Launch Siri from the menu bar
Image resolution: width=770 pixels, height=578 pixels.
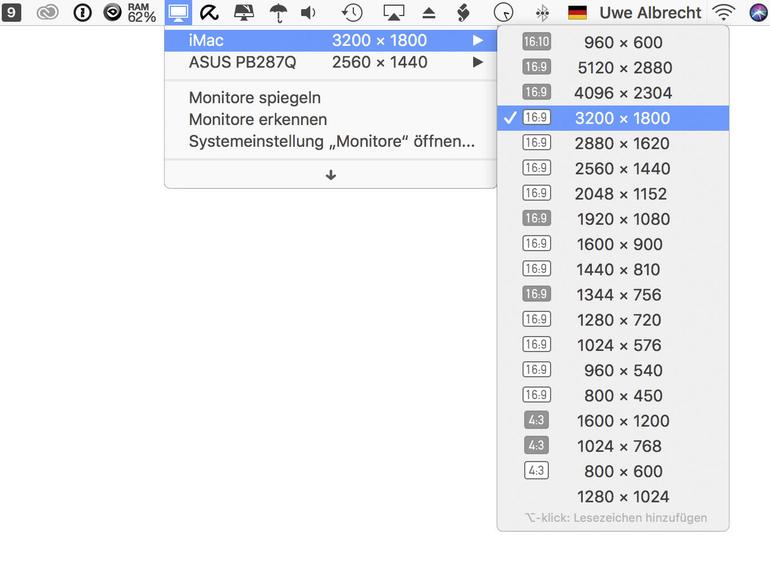[x=759, y=13]
